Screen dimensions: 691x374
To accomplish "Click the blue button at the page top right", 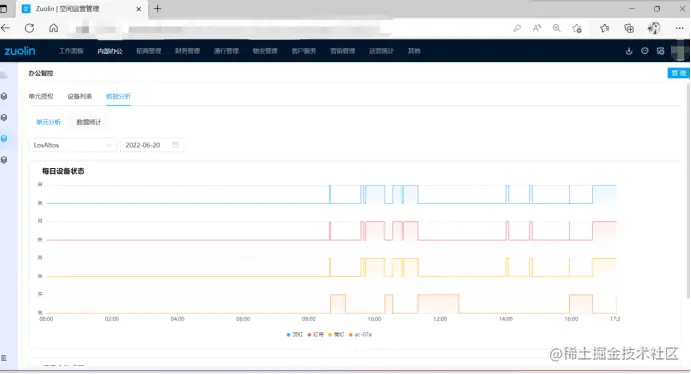I will [x=679, y=73].
